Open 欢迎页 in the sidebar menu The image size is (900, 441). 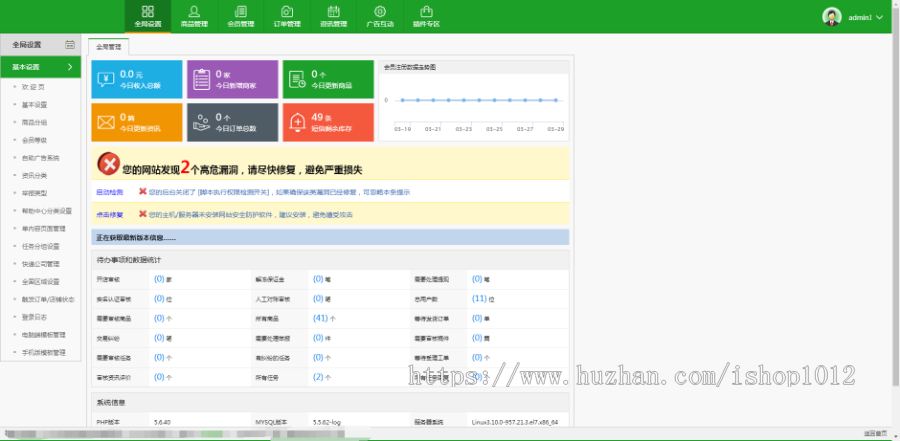point(33,87)
